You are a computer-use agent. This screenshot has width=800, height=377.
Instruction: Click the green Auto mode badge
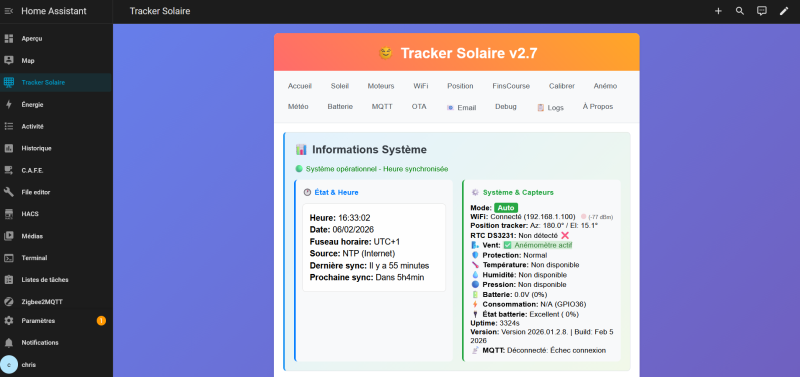[506, 208]
